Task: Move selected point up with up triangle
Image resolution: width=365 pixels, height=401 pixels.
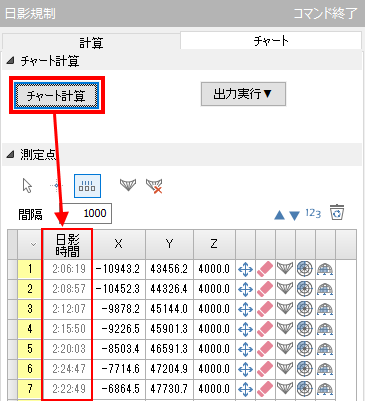Action: click(x=279, y=215)
